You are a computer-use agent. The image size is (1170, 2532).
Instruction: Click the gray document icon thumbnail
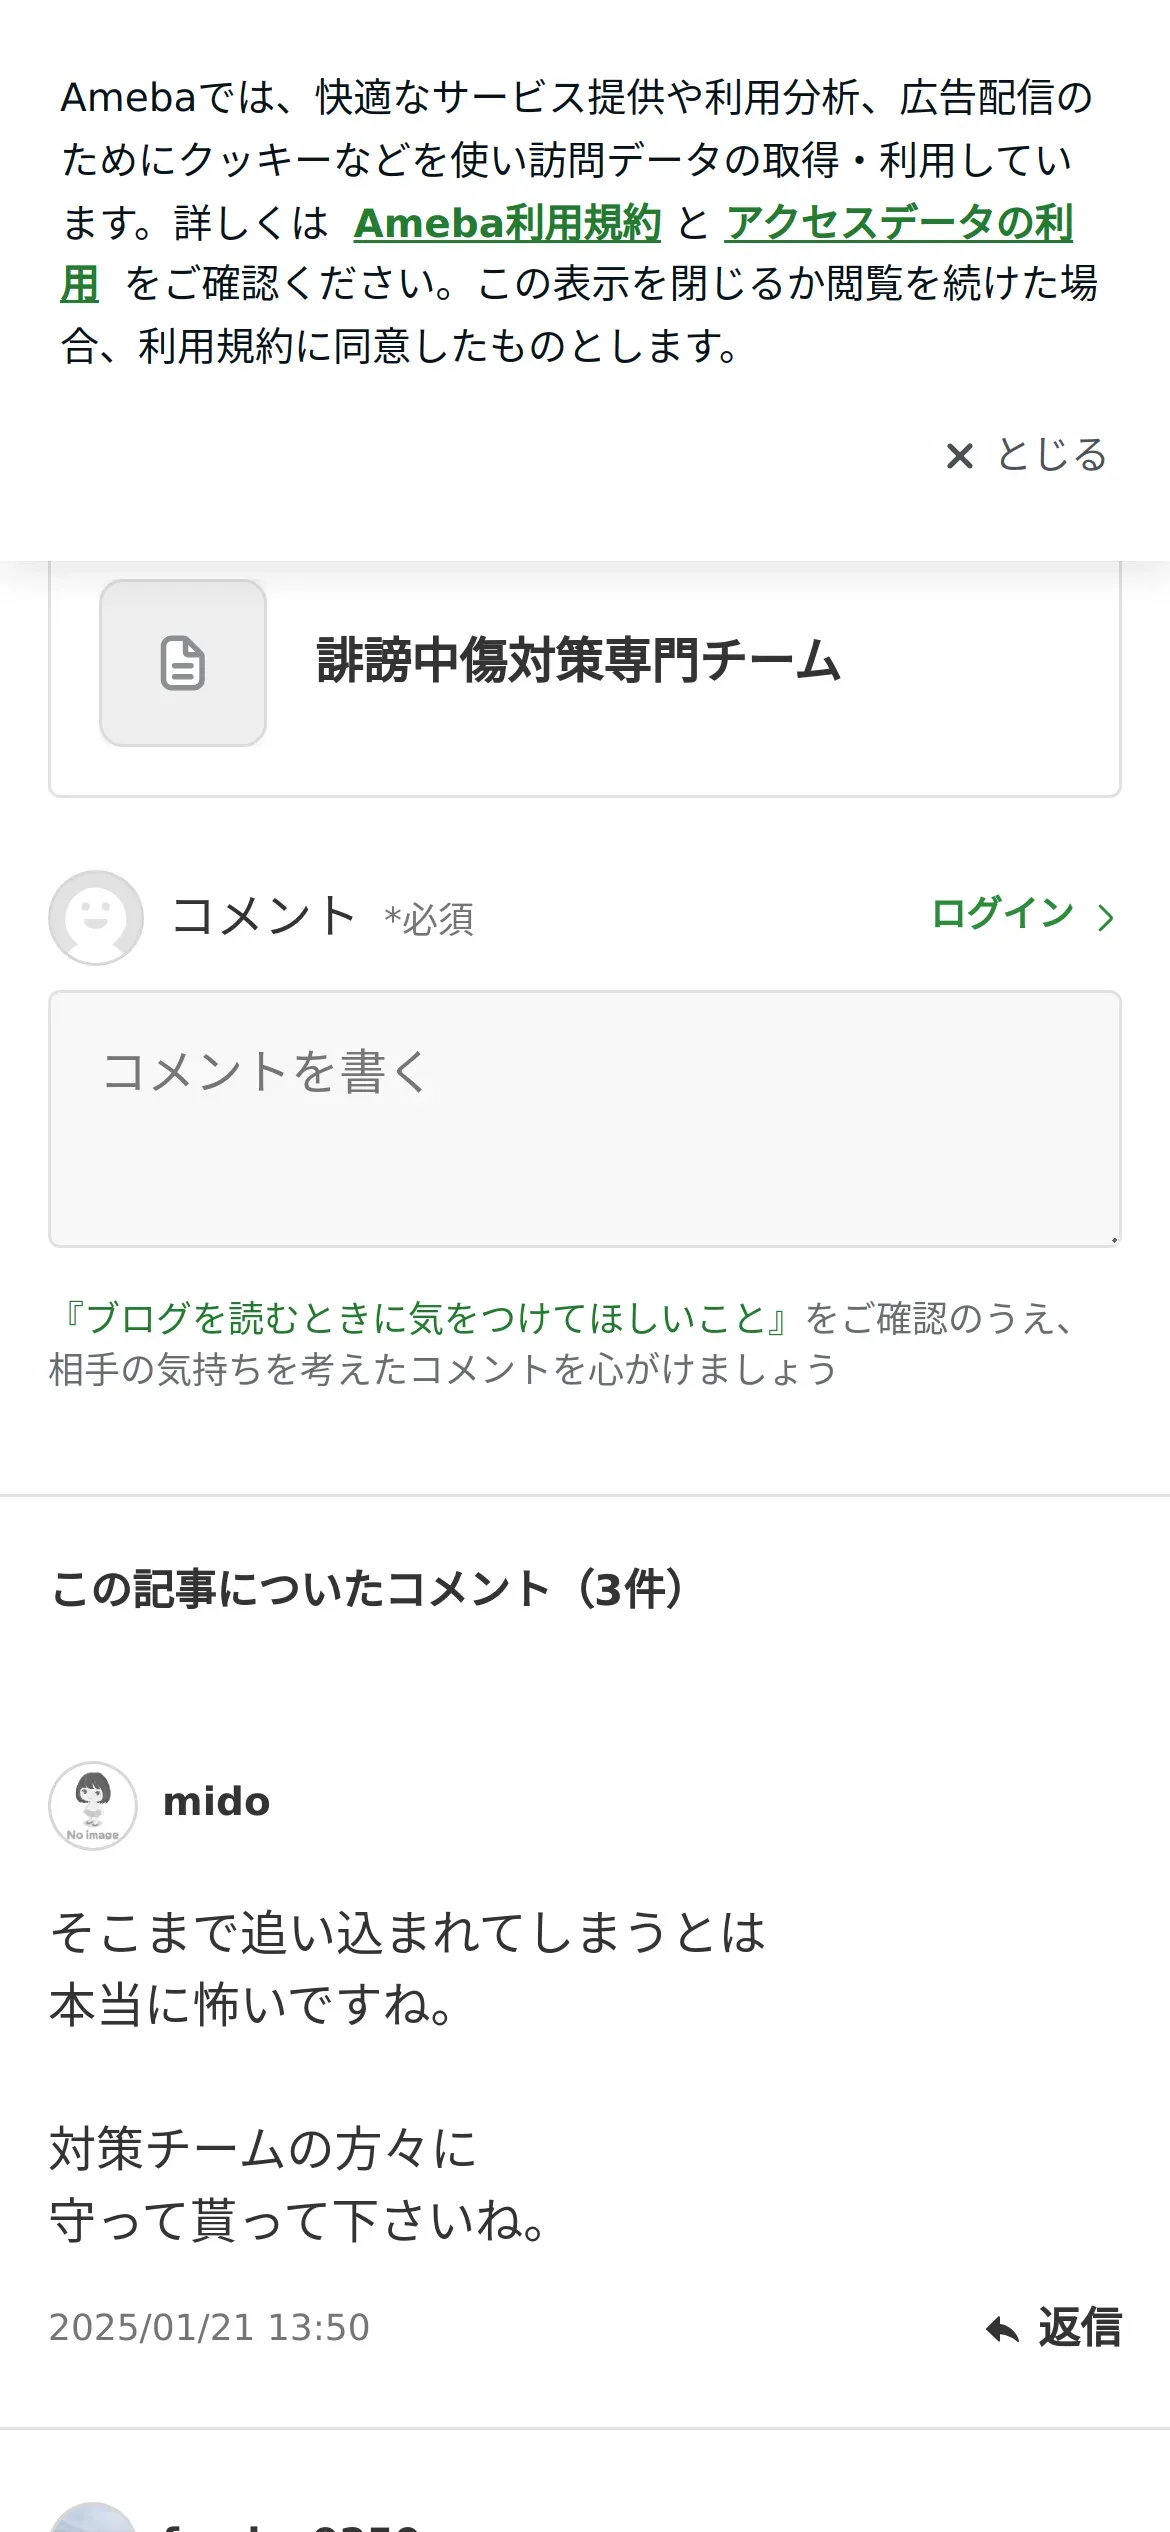pos(183,663)
